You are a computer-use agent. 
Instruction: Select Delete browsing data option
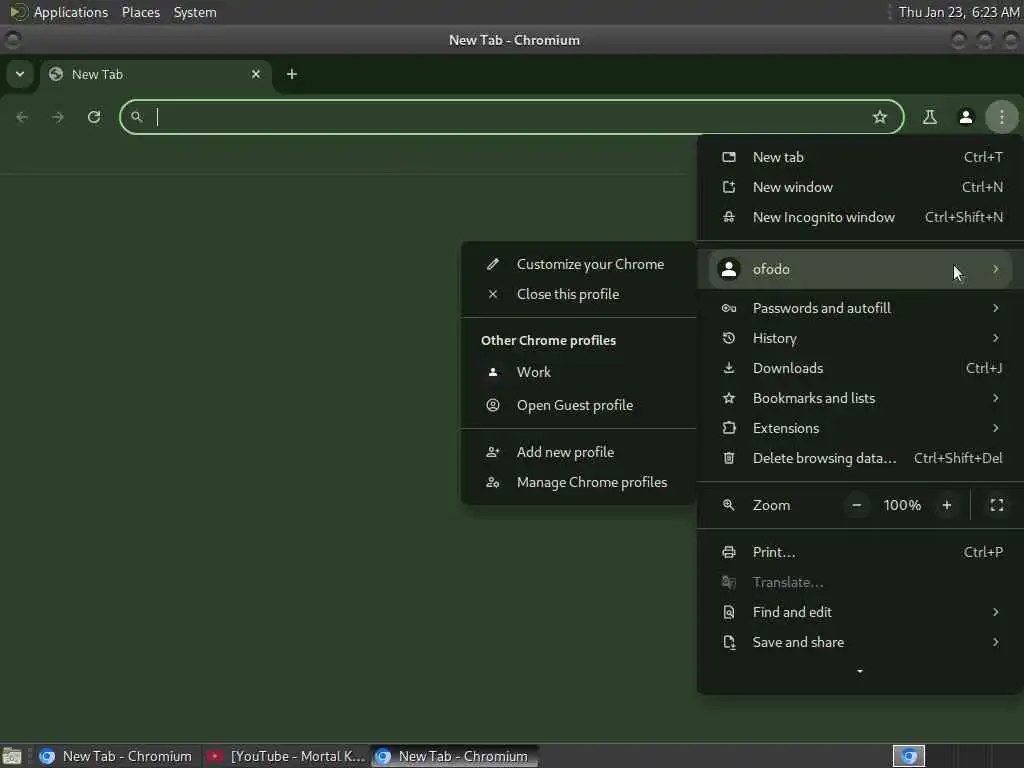(x=861, y=458)
